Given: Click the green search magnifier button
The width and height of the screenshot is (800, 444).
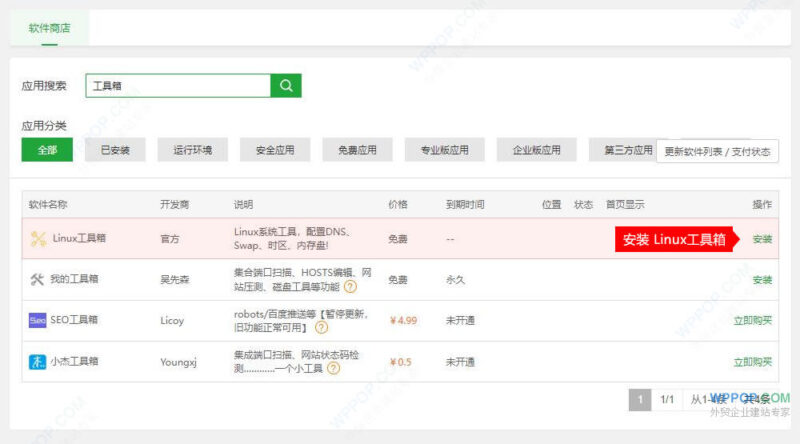Looking at the screenshot, I should coord(286,86).
